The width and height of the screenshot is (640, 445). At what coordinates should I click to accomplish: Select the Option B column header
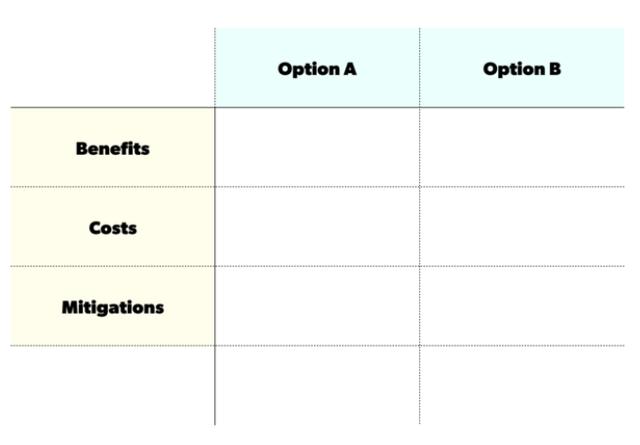click(522, 68)
